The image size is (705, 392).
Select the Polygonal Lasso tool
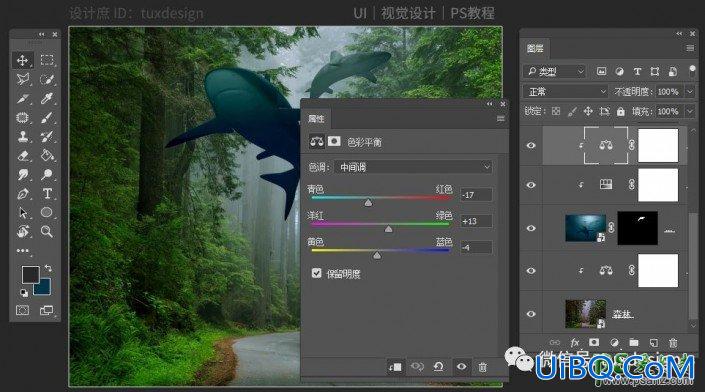[x=22, y=80]
